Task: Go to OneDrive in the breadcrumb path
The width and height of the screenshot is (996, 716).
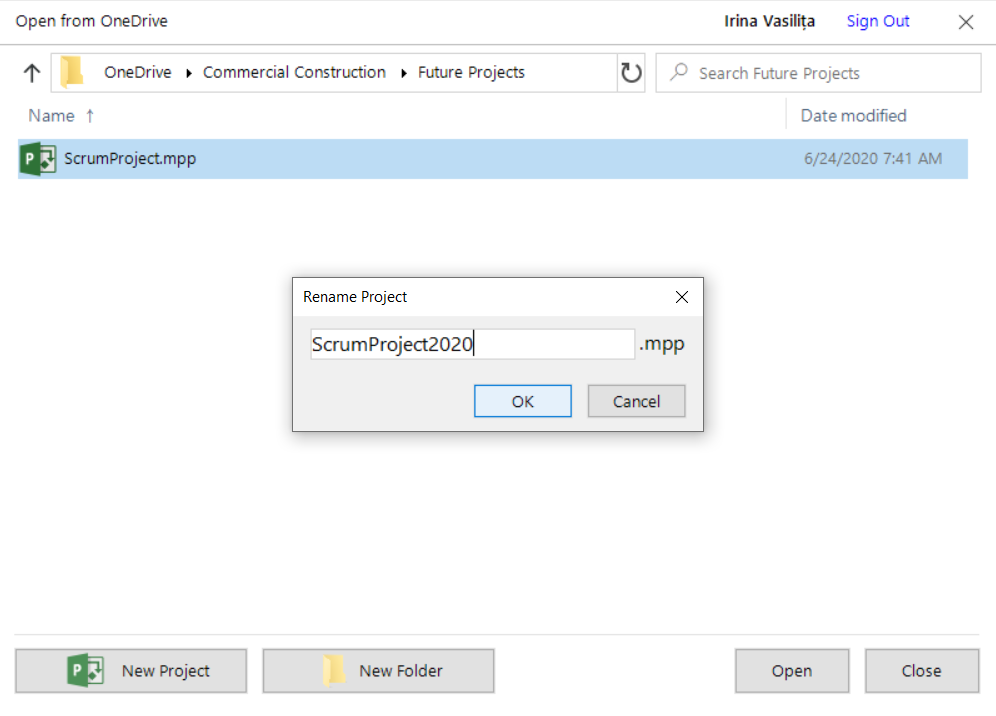Action: point(138,73)
